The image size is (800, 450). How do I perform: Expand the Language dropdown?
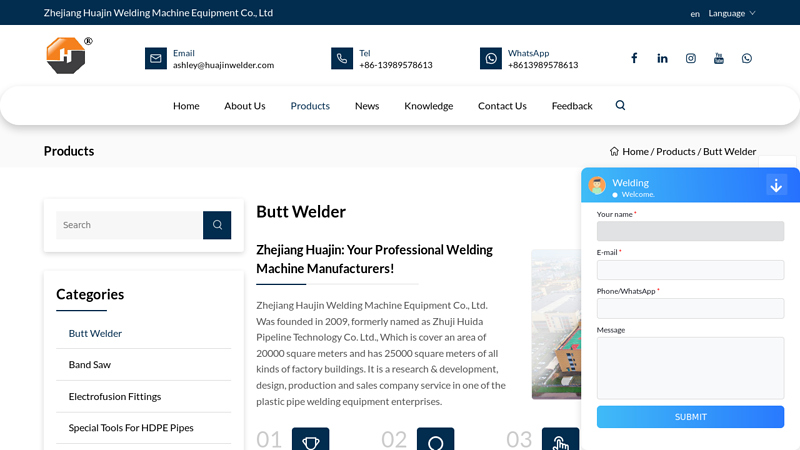[732, 13]
